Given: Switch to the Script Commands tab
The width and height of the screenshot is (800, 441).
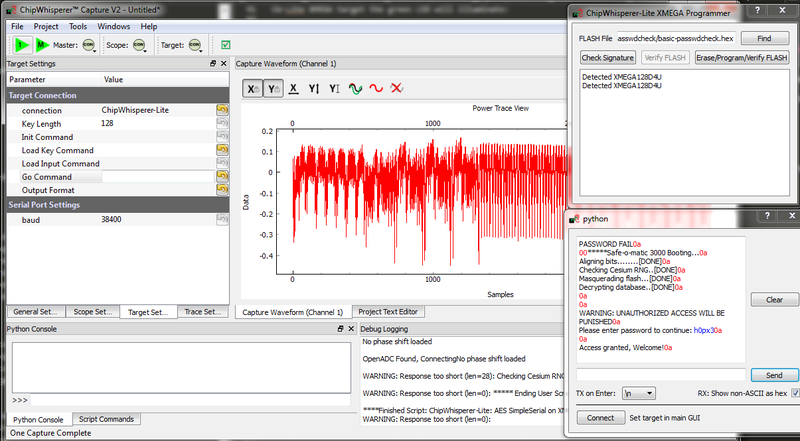Looking at the screenshot, I should click(x=106, y=419).
